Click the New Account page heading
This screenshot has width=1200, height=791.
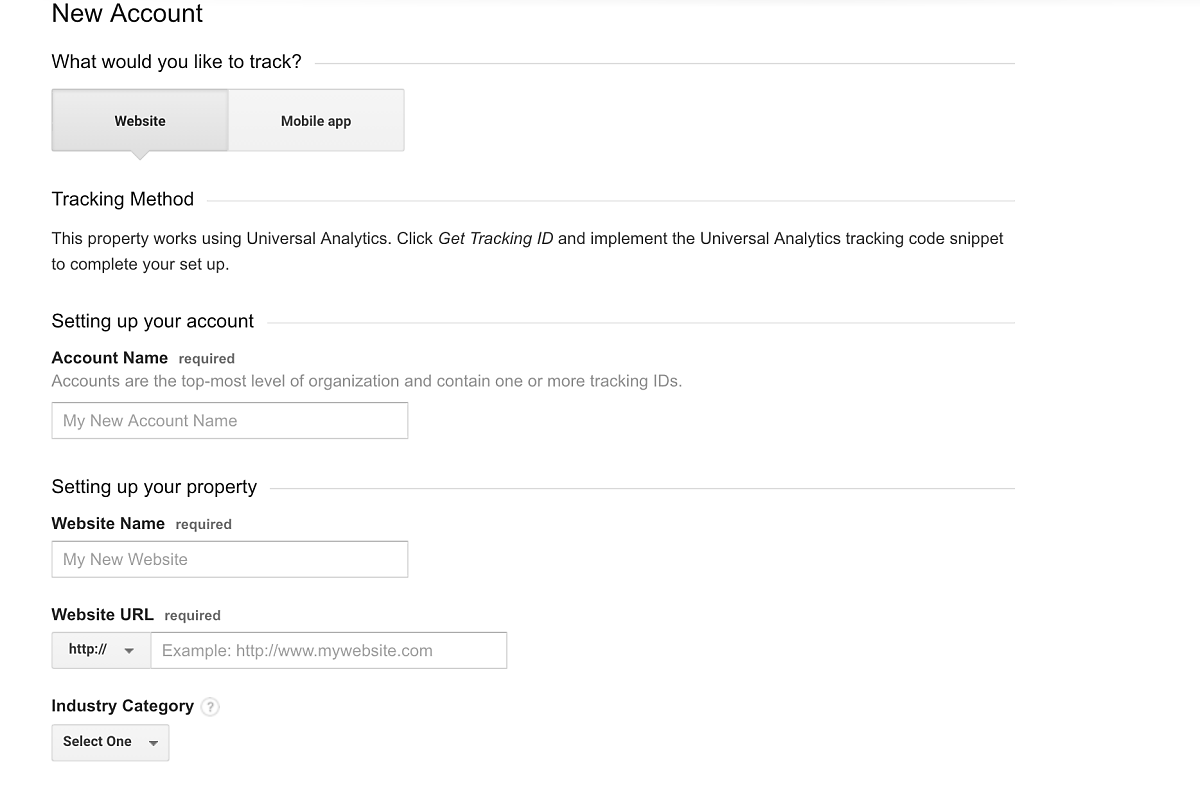coord(127,14)
